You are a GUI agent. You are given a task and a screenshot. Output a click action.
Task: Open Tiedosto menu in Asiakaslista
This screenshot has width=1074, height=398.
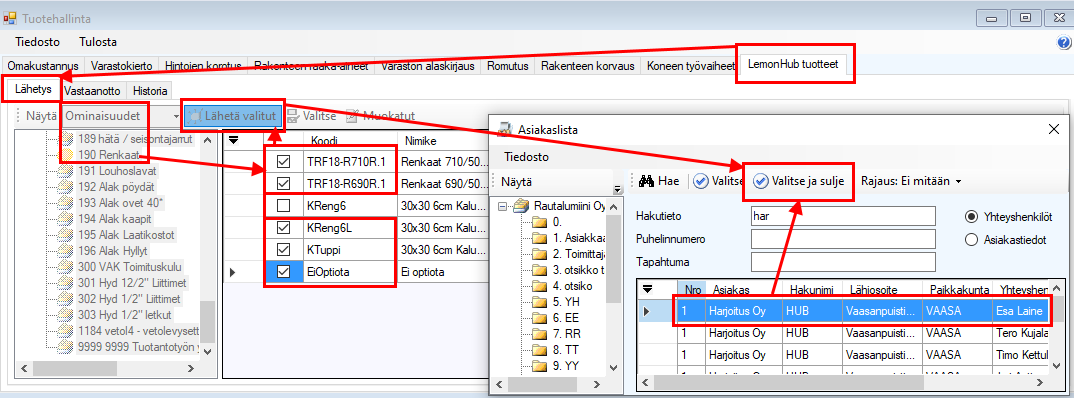coord(526,157)
